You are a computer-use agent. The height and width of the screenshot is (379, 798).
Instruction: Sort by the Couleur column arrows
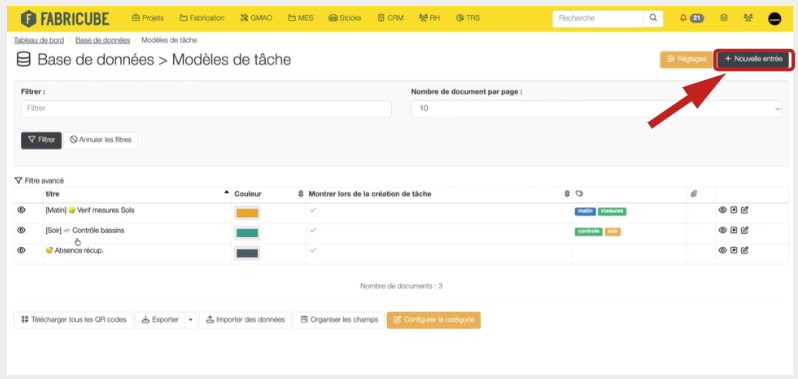point(300,194)
